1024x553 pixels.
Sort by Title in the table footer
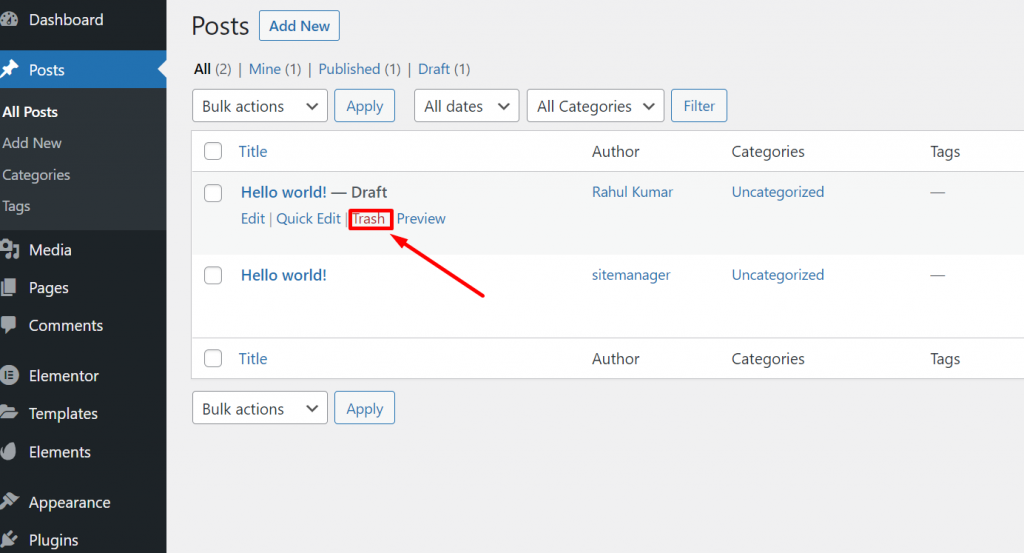tap(253, 358)
